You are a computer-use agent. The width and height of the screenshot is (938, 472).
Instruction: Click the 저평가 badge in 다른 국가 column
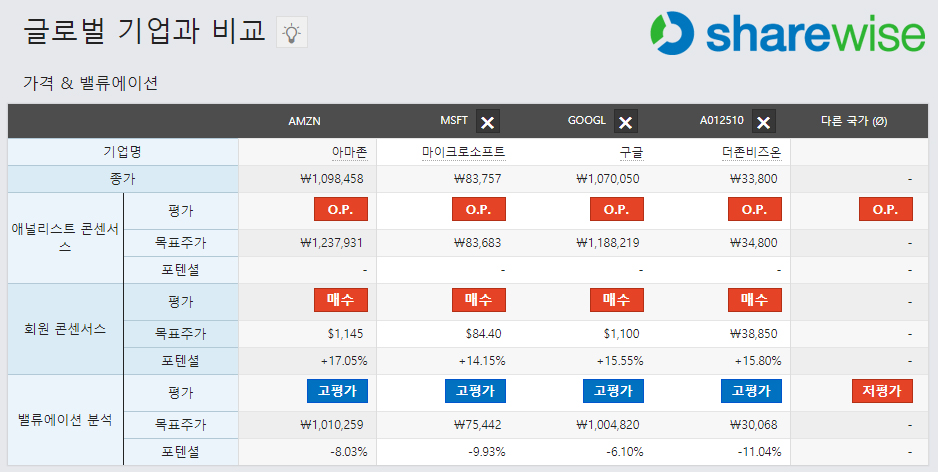pos(882,391)
